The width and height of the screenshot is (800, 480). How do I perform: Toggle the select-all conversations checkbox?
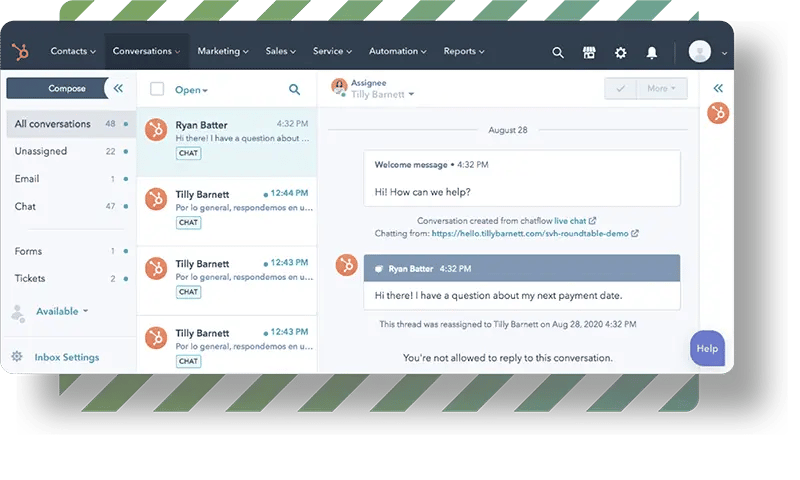click(157, 89)
